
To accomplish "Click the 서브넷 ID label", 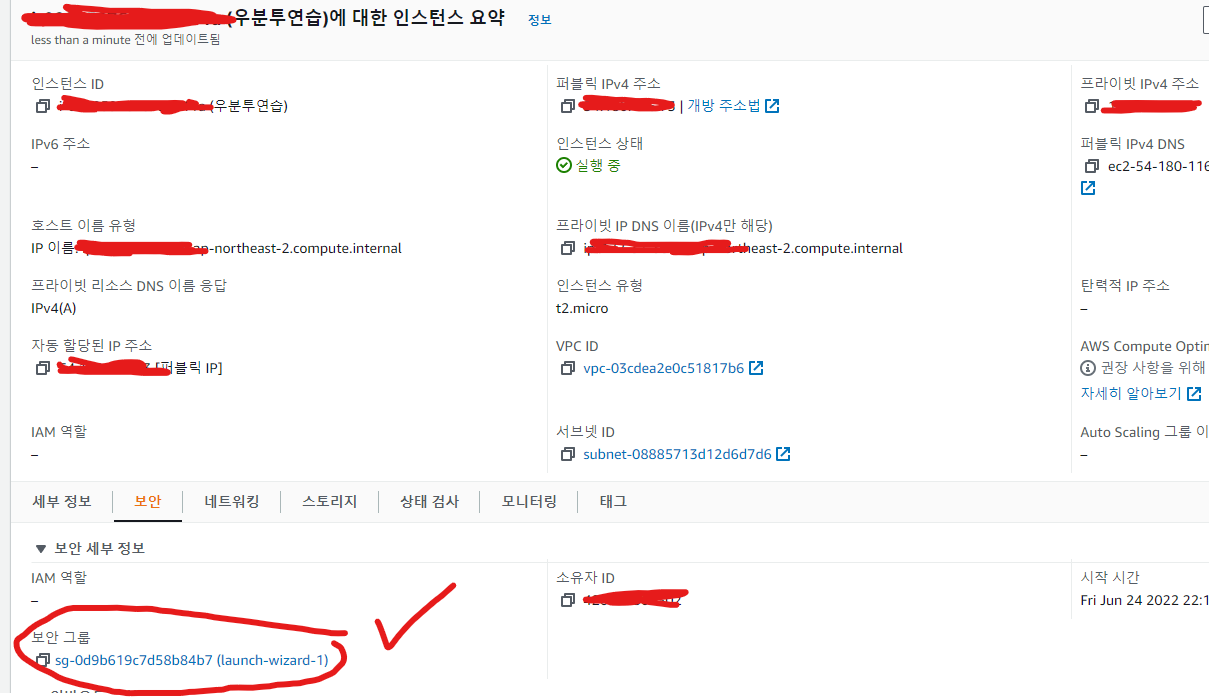I will 586,432.
